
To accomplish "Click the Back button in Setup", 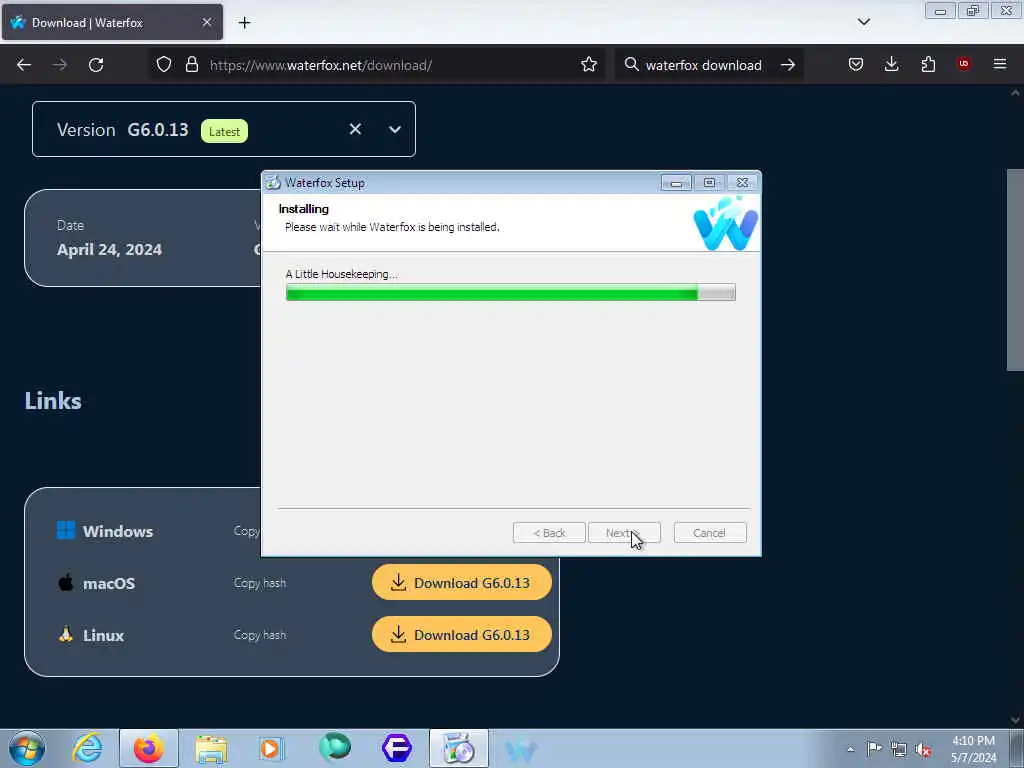I will [x=549, y=533].
